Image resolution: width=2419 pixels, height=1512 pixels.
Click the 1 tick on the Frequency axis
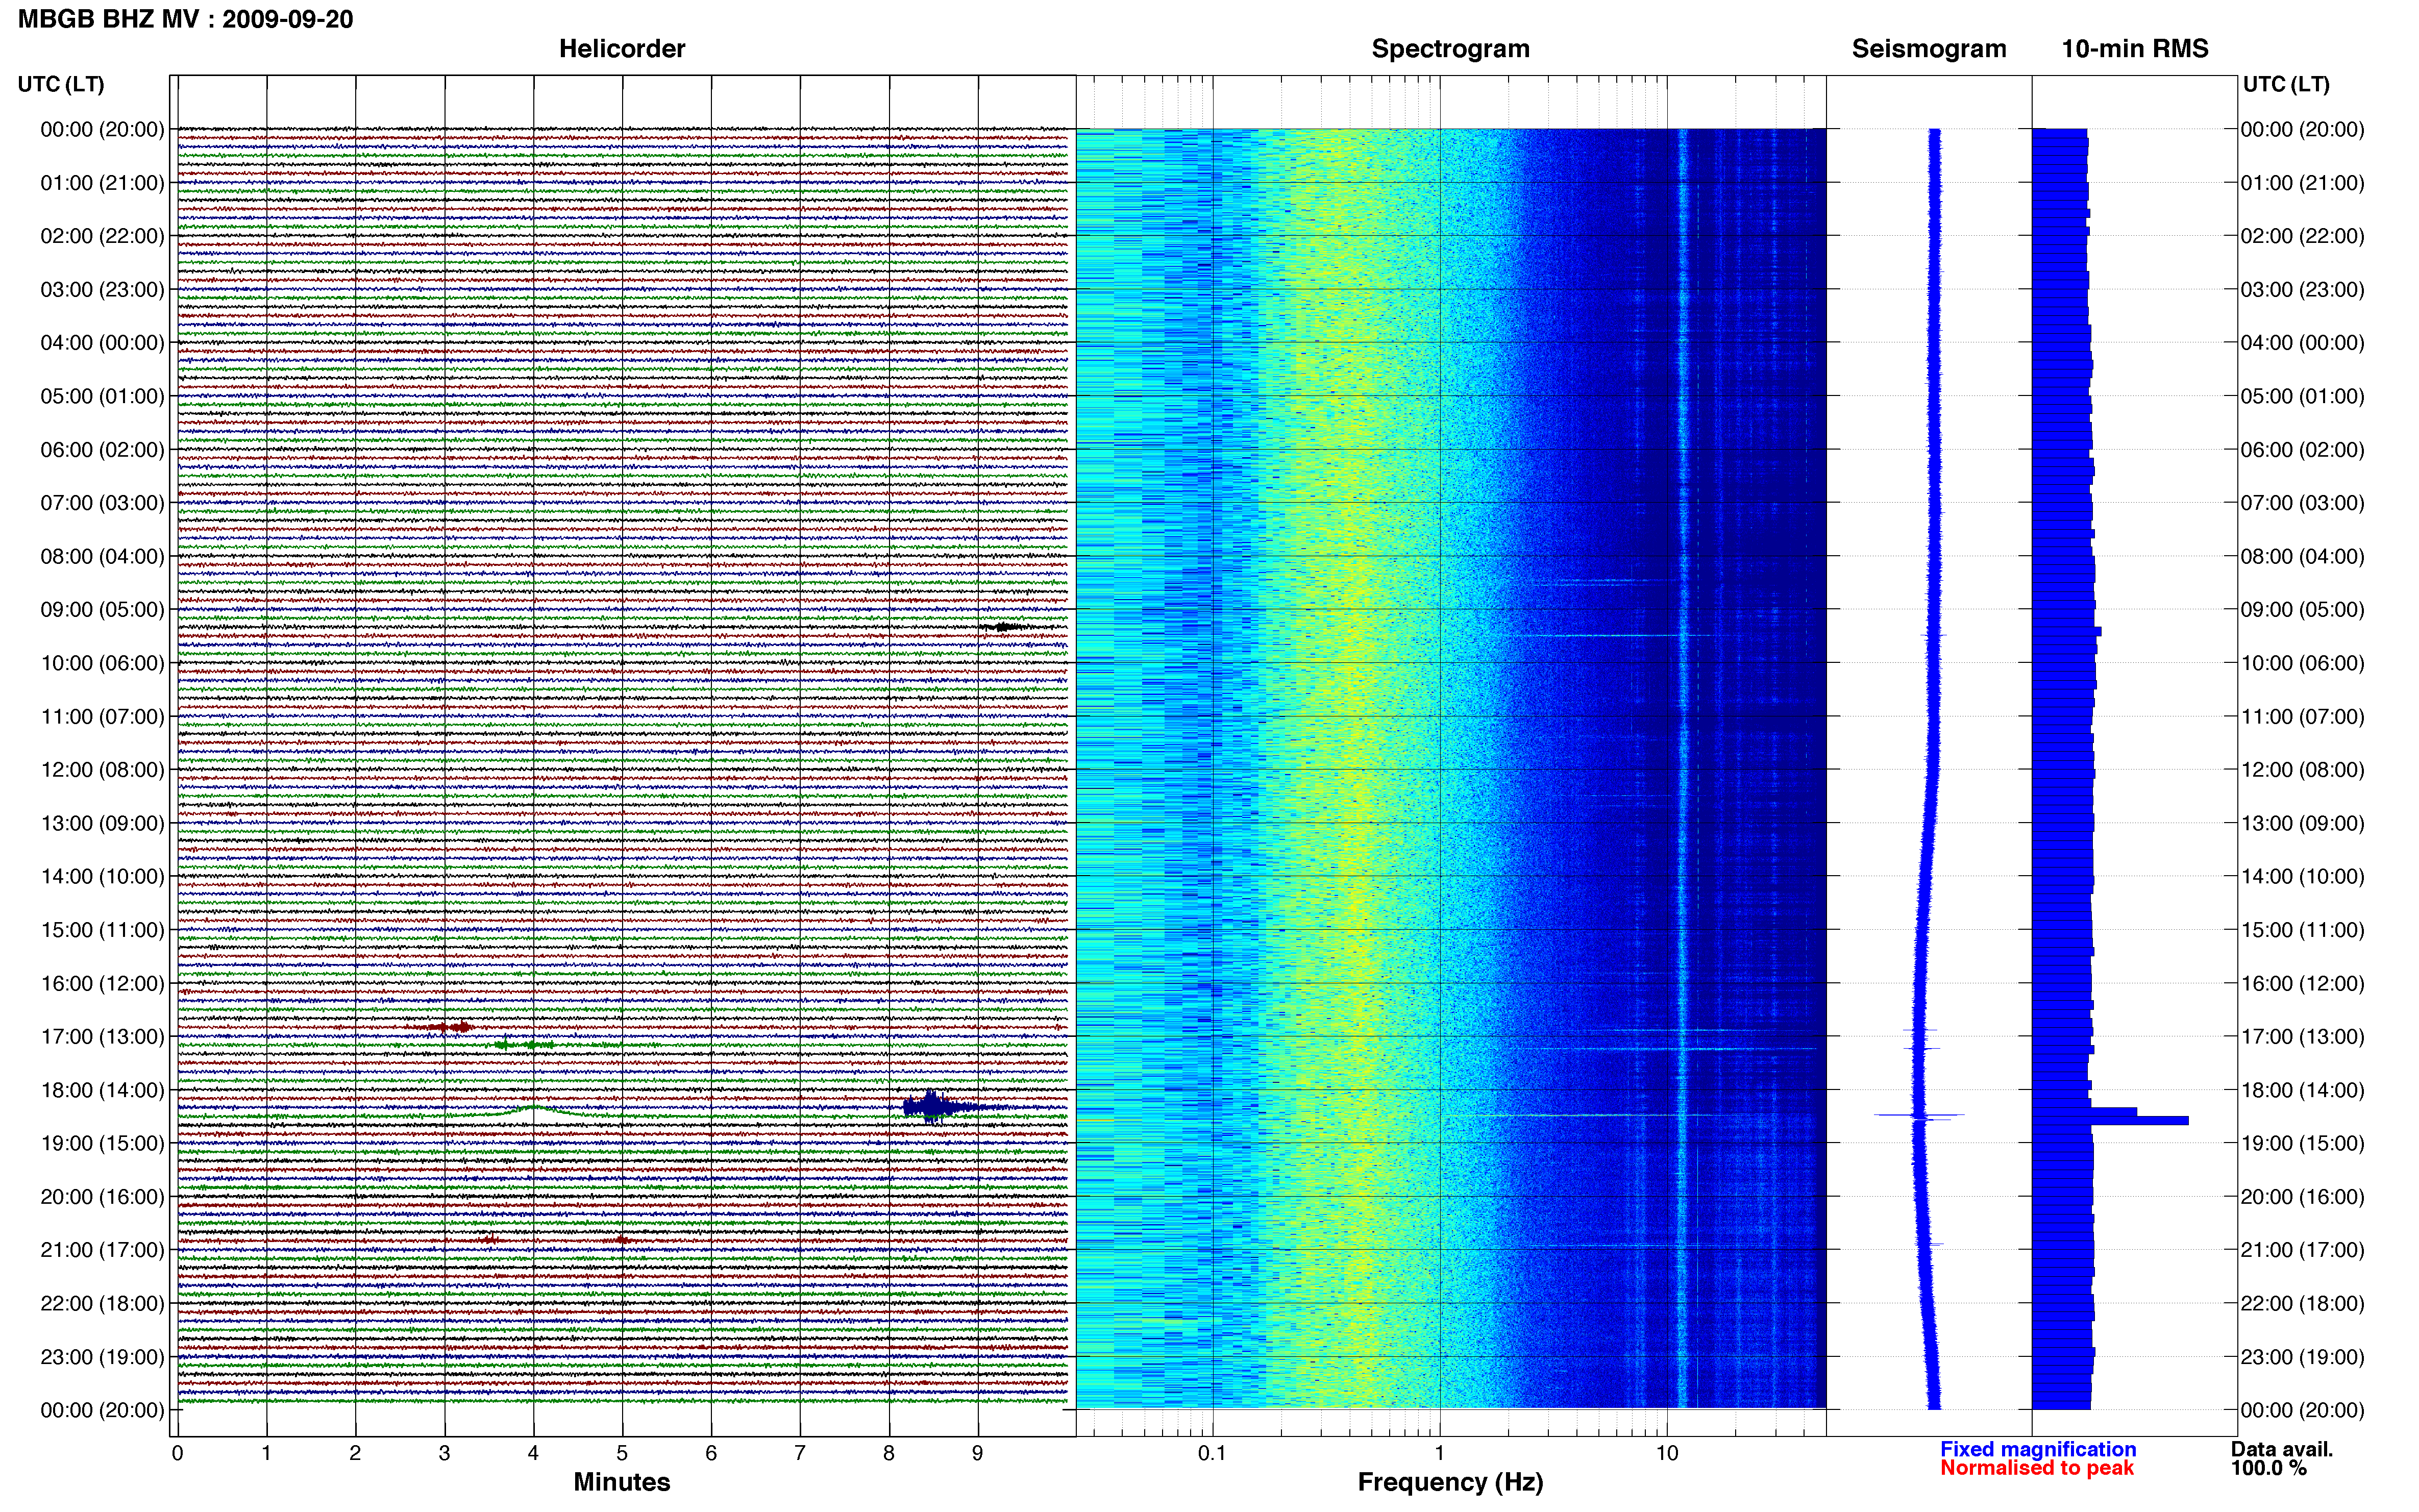click(x=1439, y=1454)
